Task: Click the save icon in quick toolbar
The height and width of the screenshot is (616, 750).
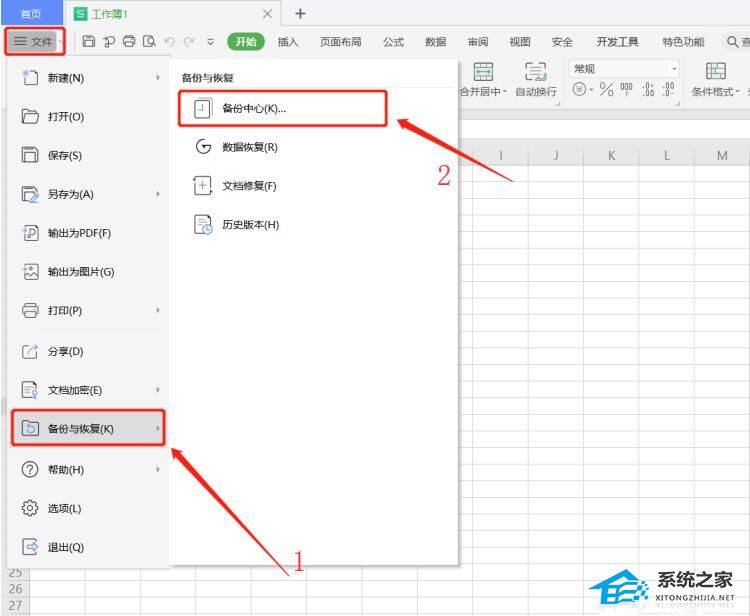Action: 88,42
